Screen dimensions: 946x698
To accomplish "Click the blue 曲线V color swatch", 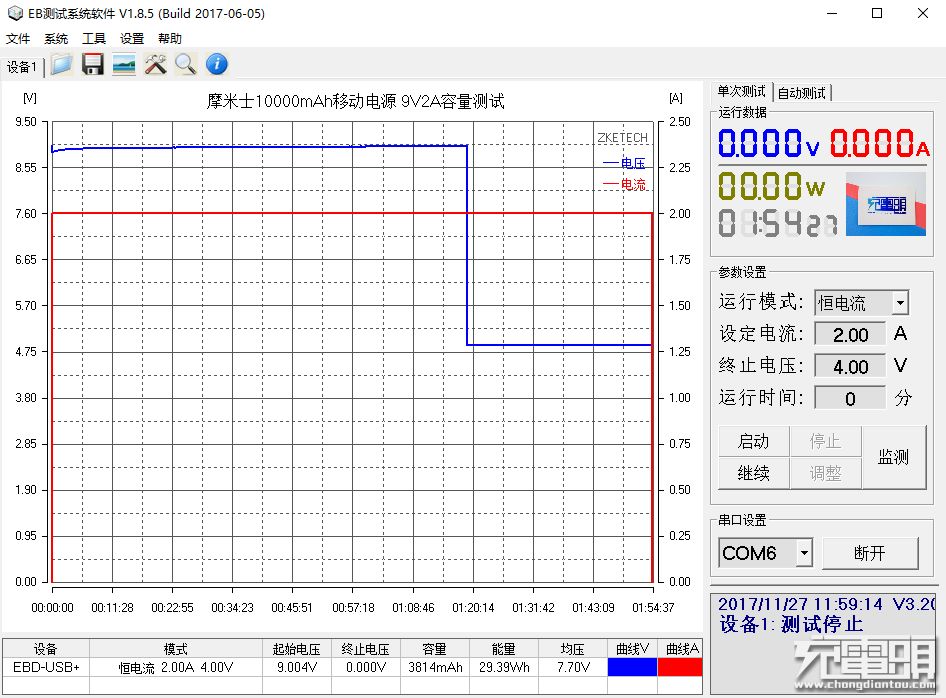I will [x=632, y=667].
